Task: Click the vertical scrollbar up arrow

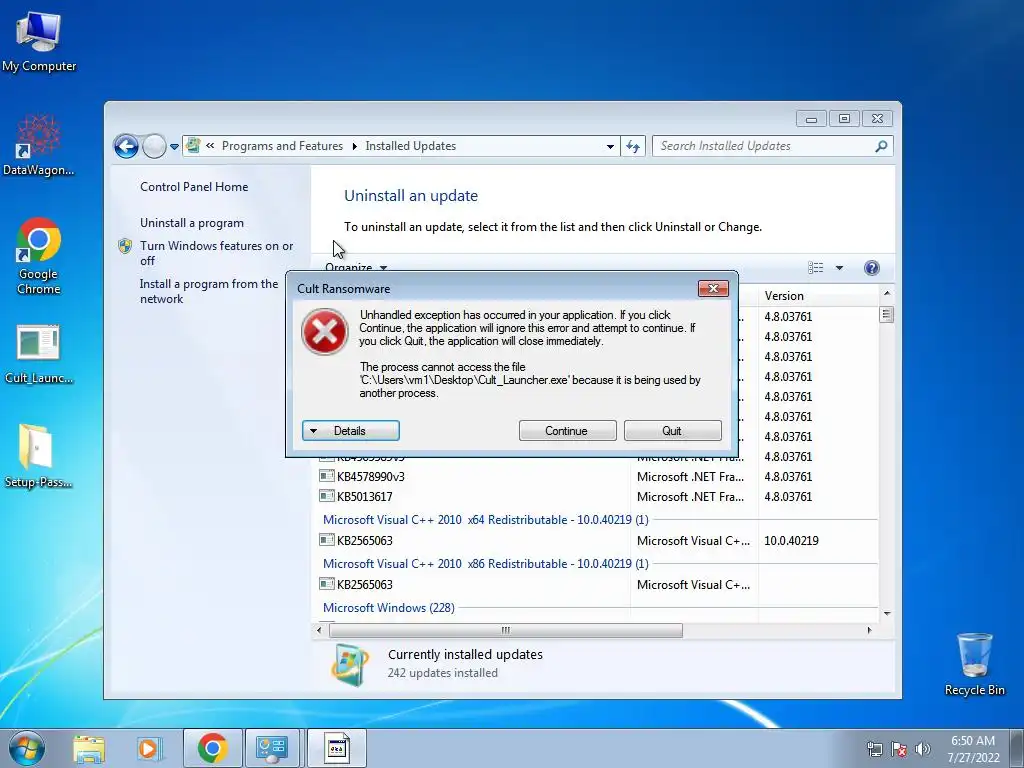Action: click(x=886, y=293)
